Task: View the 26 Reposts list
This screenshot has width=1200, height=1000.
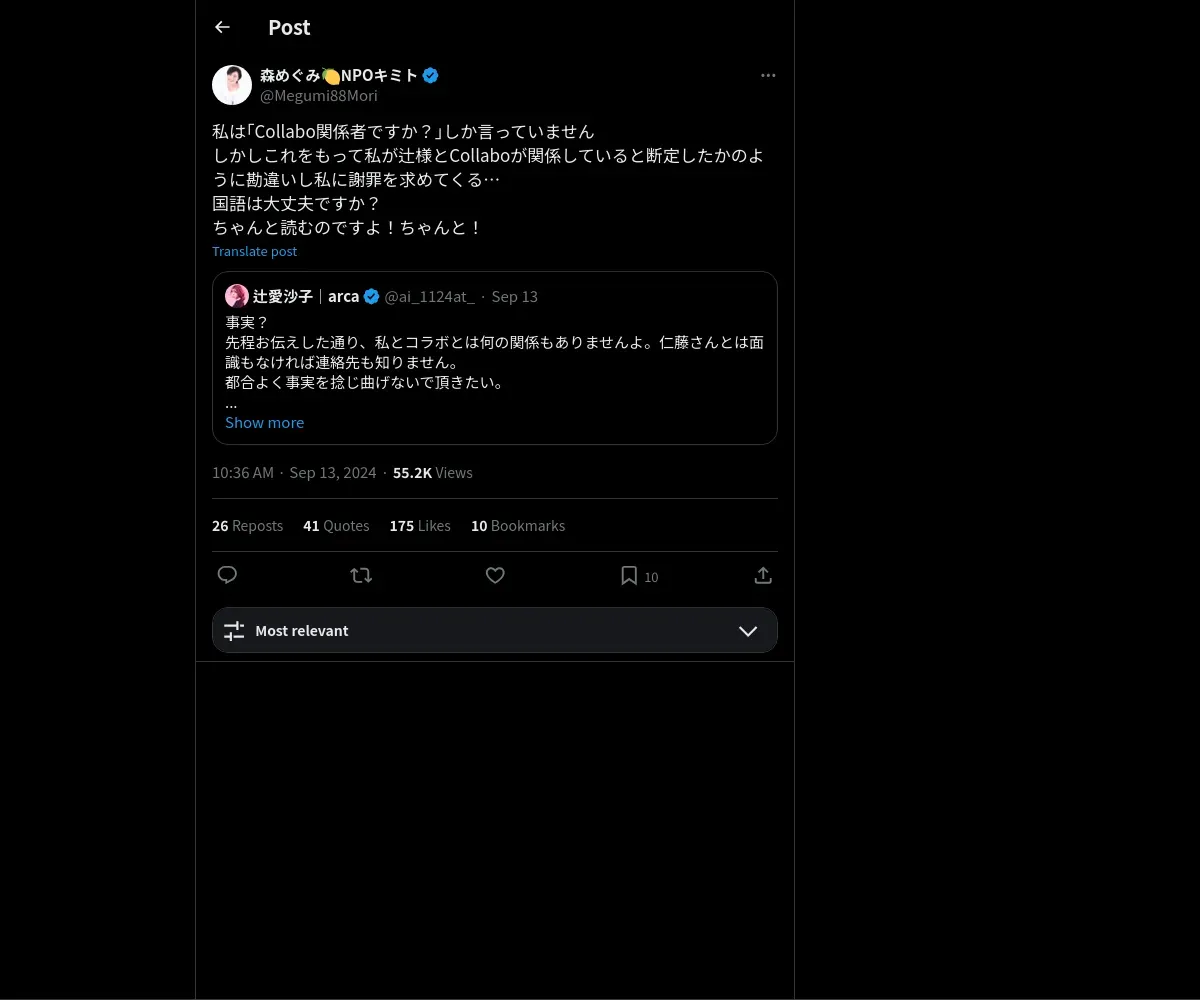Action: (247, 526)
